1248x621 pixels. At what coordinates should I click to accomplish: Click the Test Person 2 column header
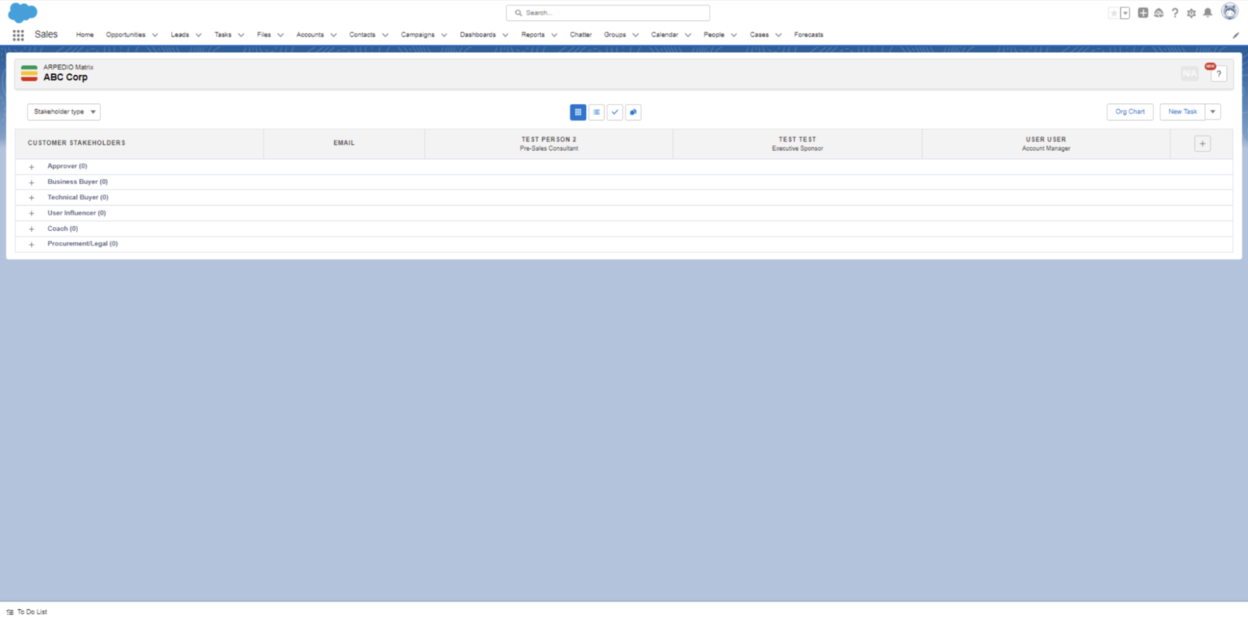click(x=549, y=144)
